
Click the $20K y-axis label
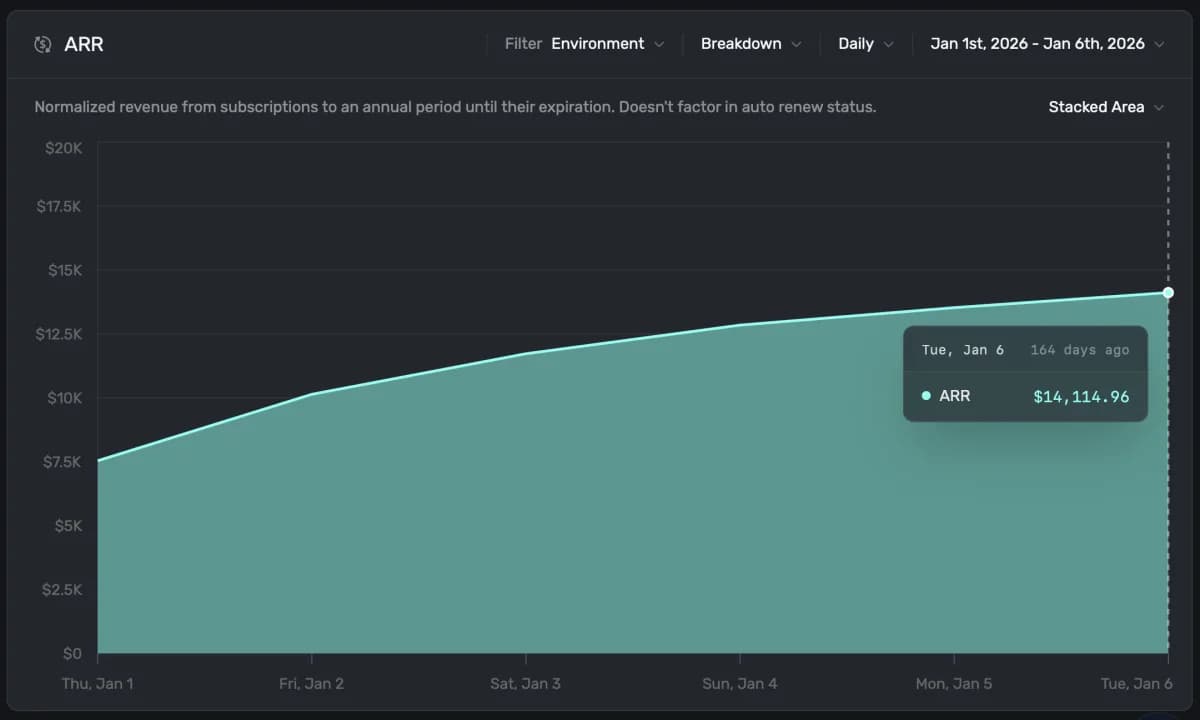tap(64, 148)
